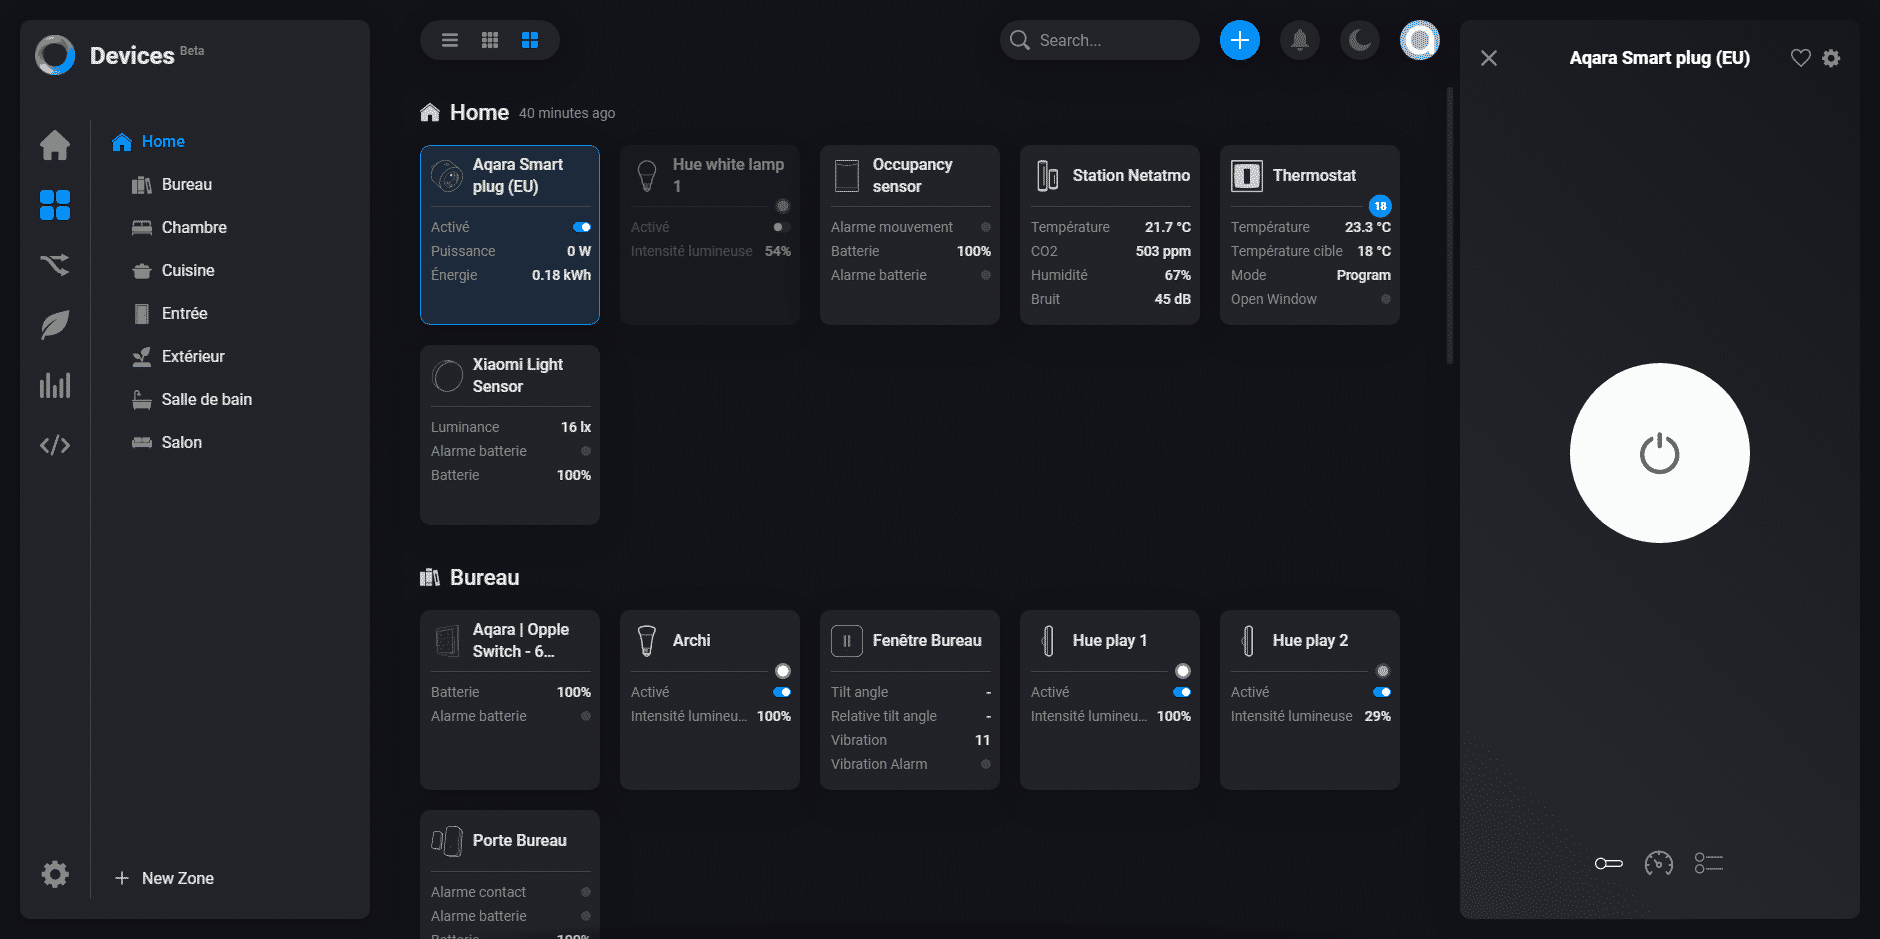The width and height of the screenshot is (1880, 939).
Task: Open Aqara Smart plug settings gear
Action: pos(1831,58)
